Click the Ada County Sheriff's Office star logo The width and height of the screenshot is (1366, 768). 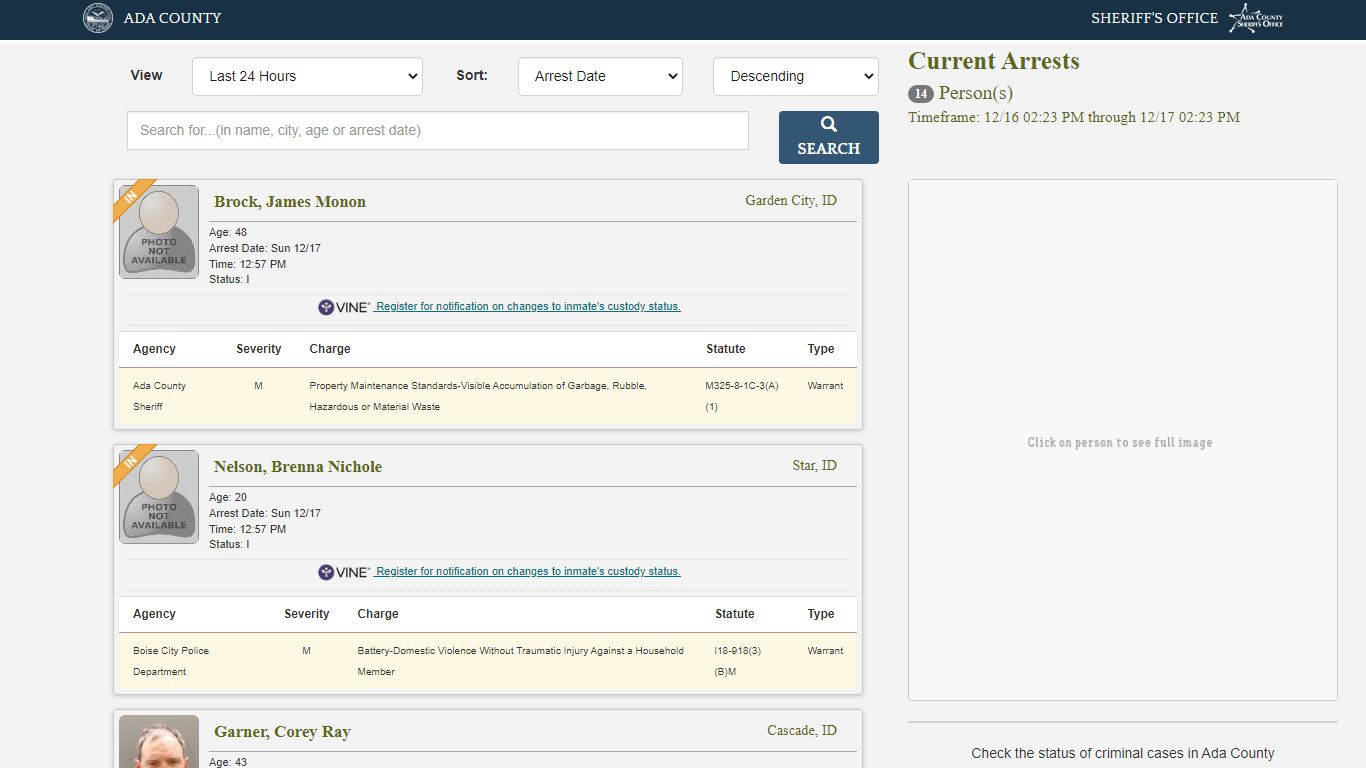(1256, 18)
